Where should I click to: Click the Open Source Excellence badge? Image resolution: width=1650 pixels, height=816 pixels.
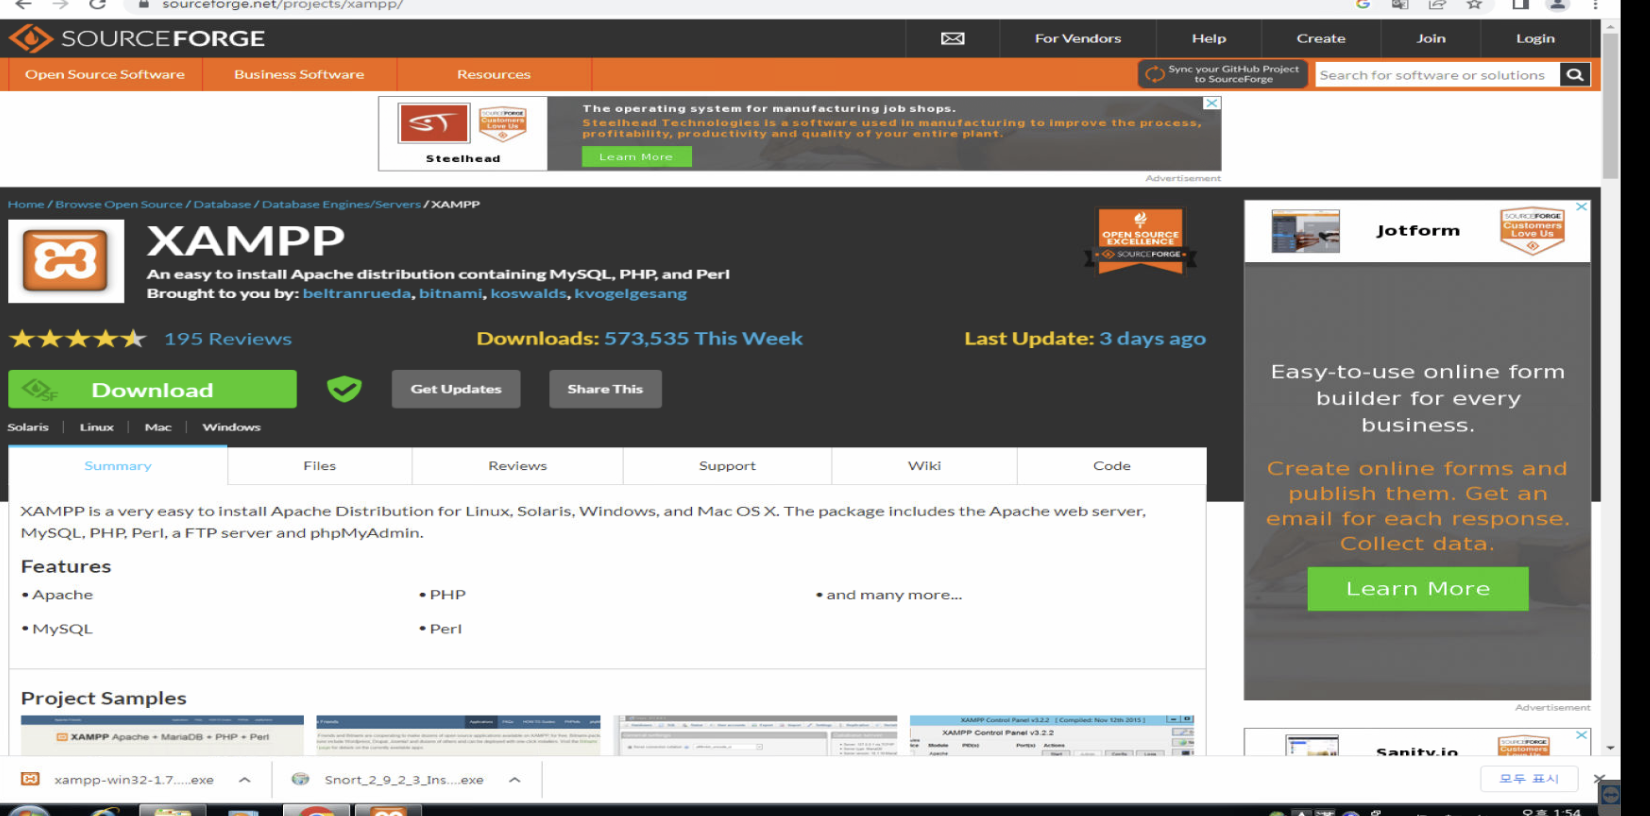point(1140,240)
